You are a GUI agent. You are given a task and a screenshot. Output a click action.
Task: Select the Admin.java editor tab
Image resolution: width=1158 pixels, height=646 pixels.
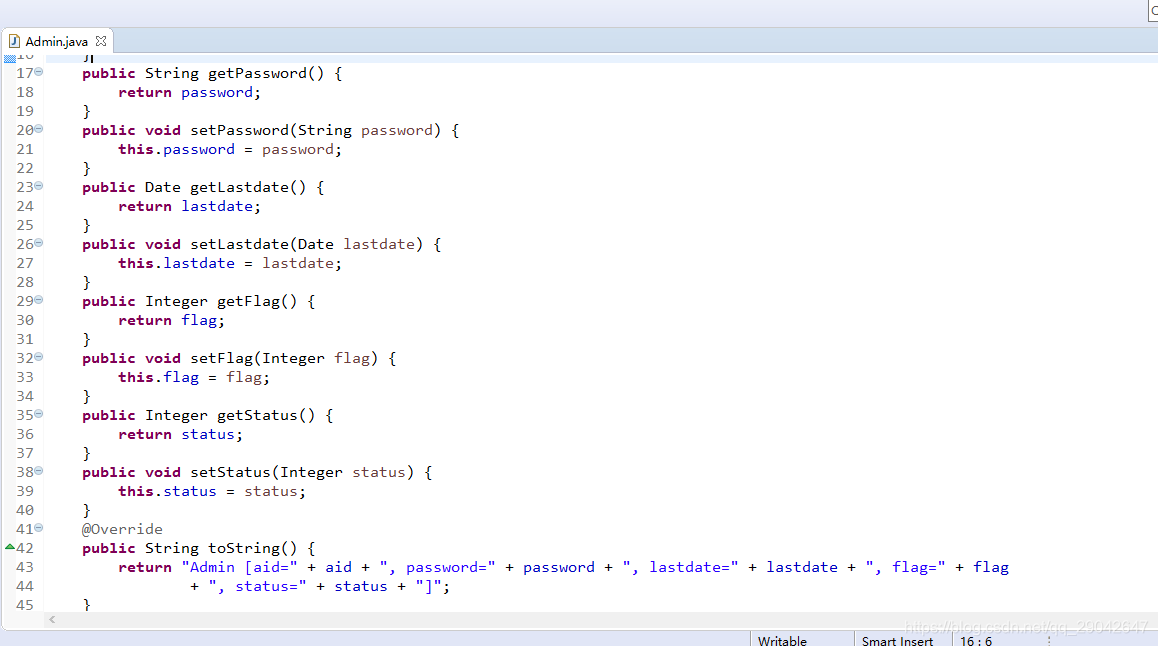(56, 41)
